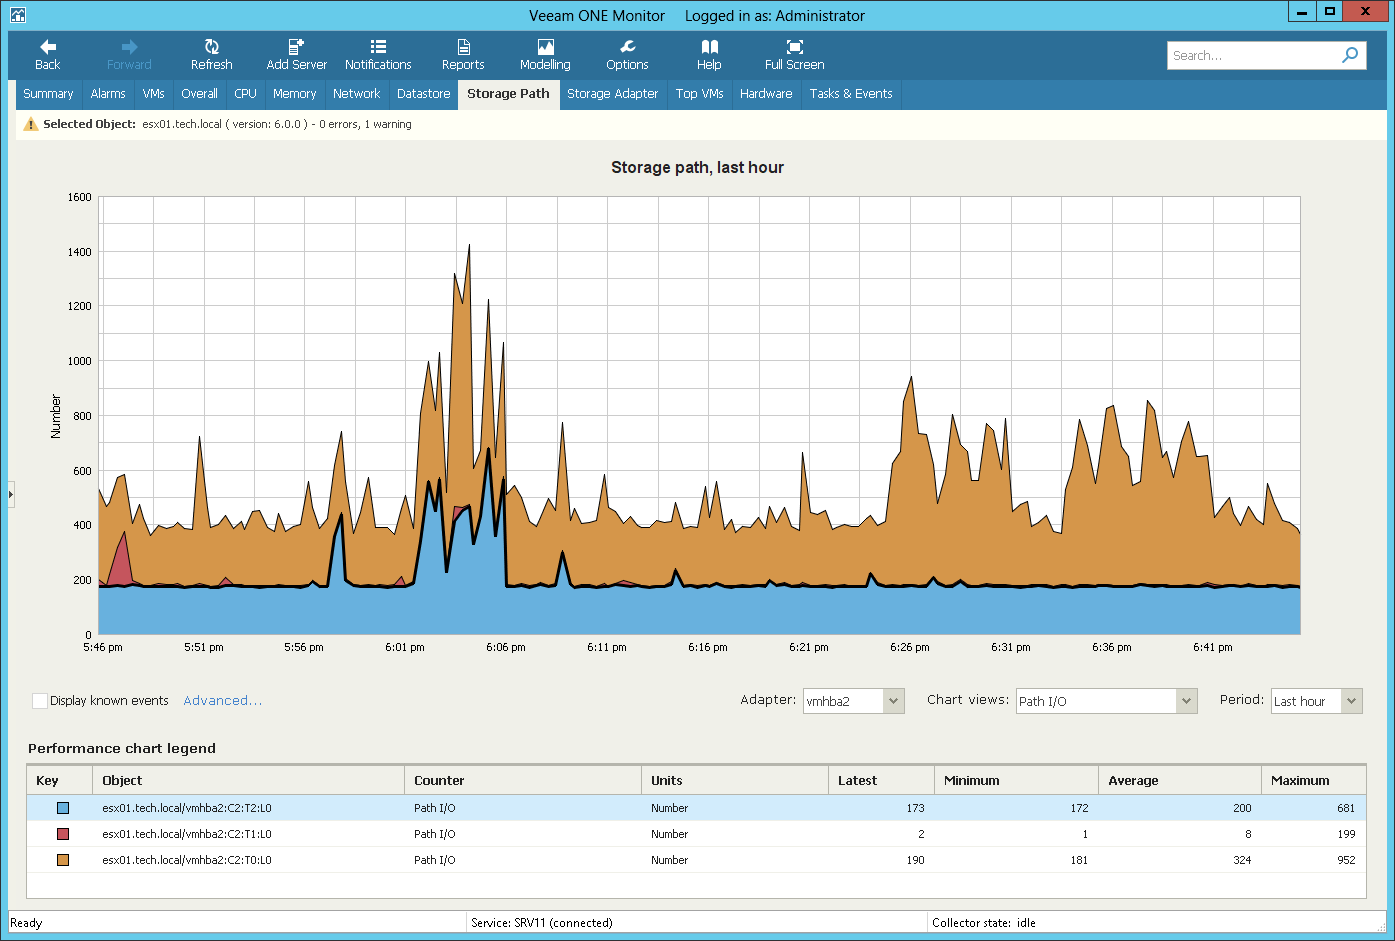Open the Reports toolbar icon
This screenshot has width=1395, height=941.
click(x=463, y=47)
